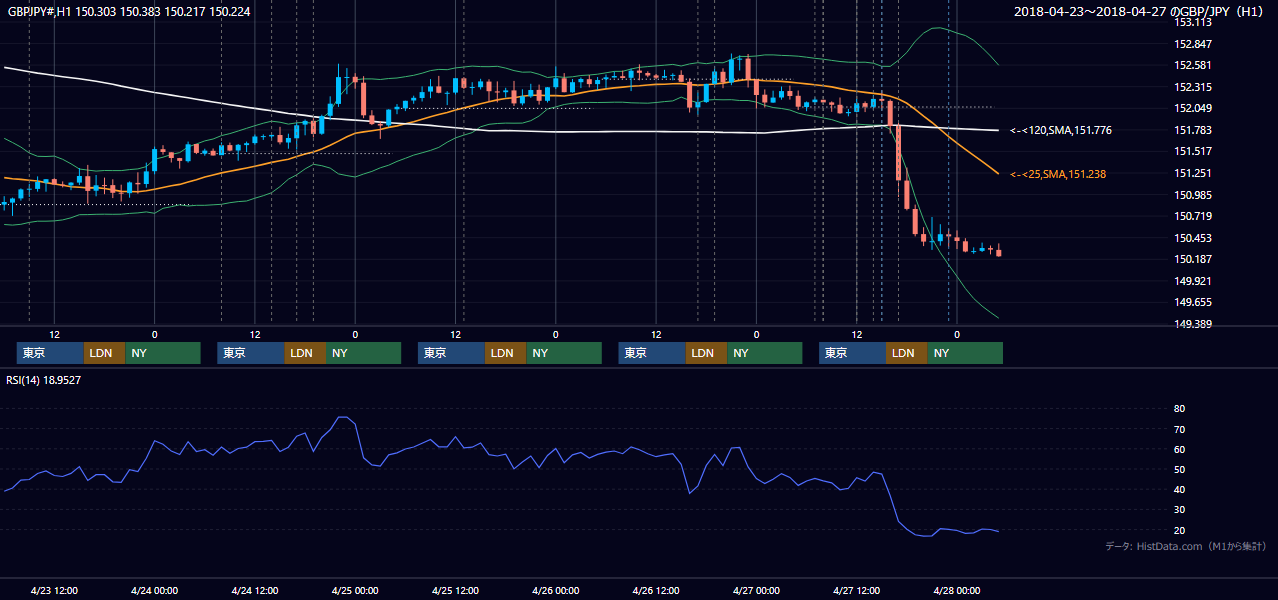The image size is (1278, 600).
Task: Select the 4/26 00:00 date label
Action: pyautogui.click(x=555, y=590)
